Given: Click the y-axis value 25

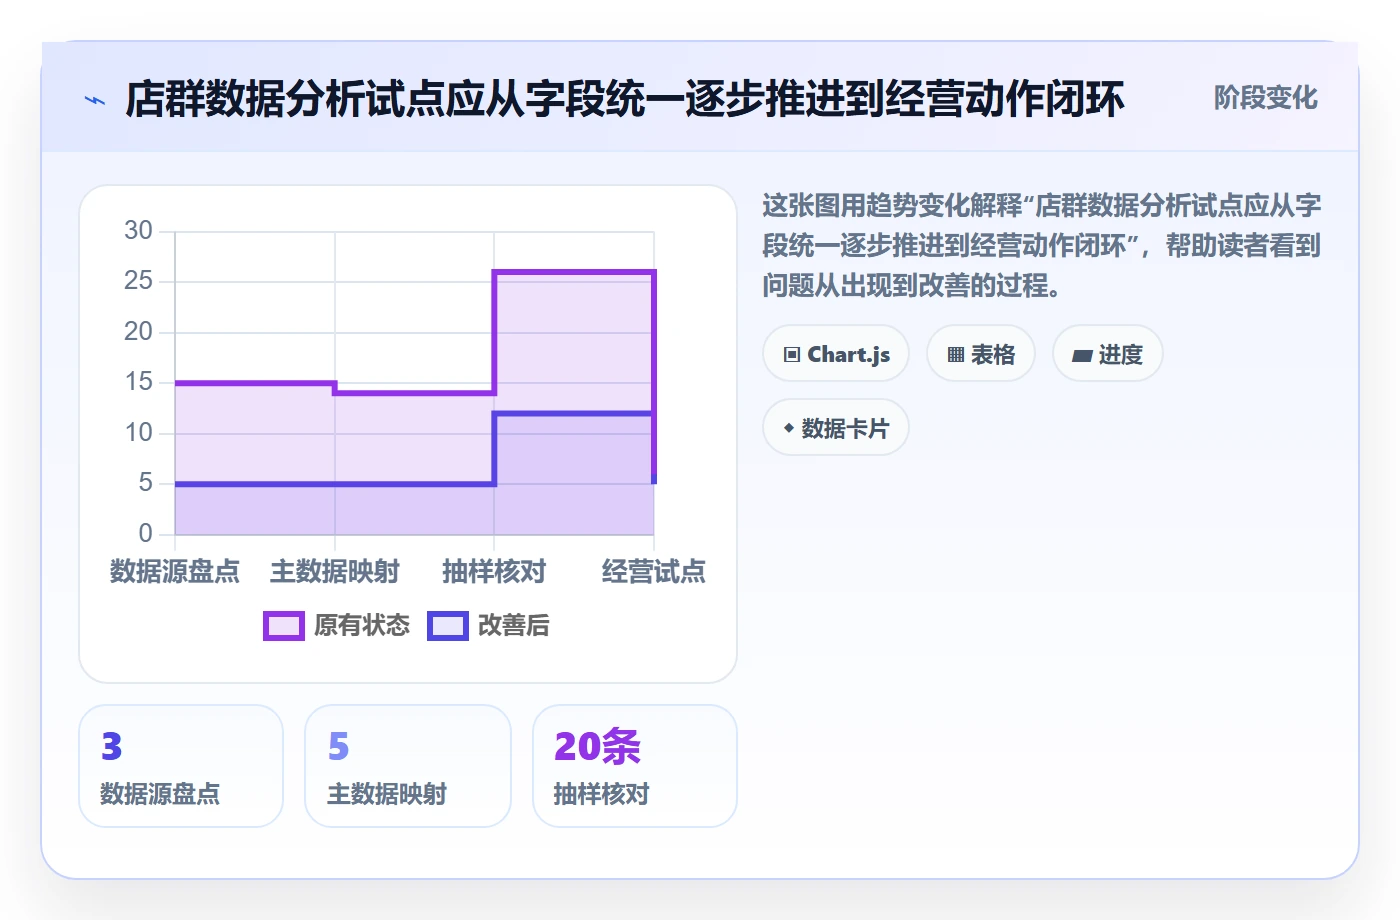Looking at the screenshot, I should (138, 281).
